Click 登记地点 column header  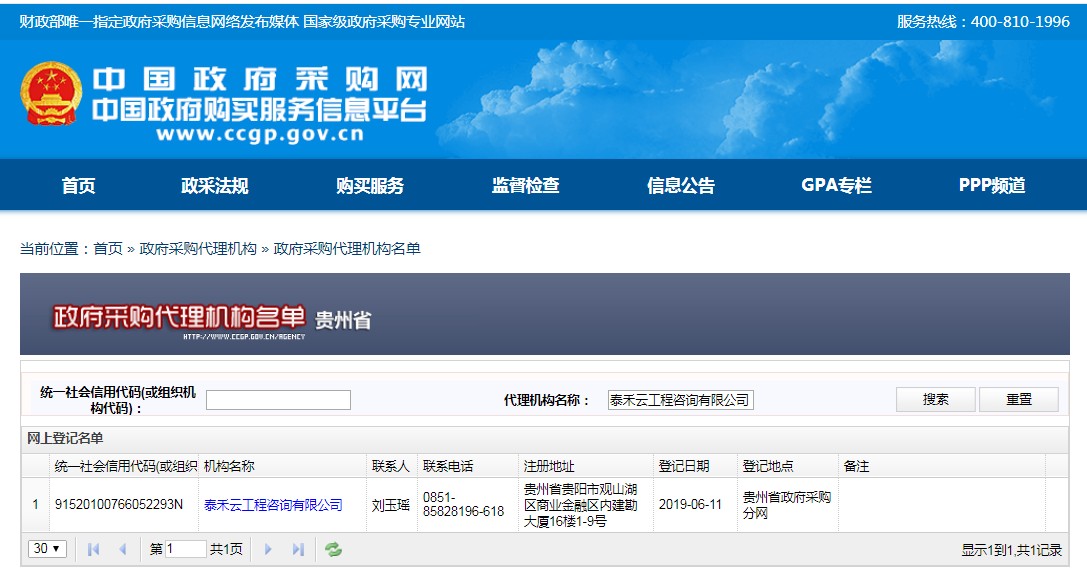pyautogui.click(x=788, y=466)
